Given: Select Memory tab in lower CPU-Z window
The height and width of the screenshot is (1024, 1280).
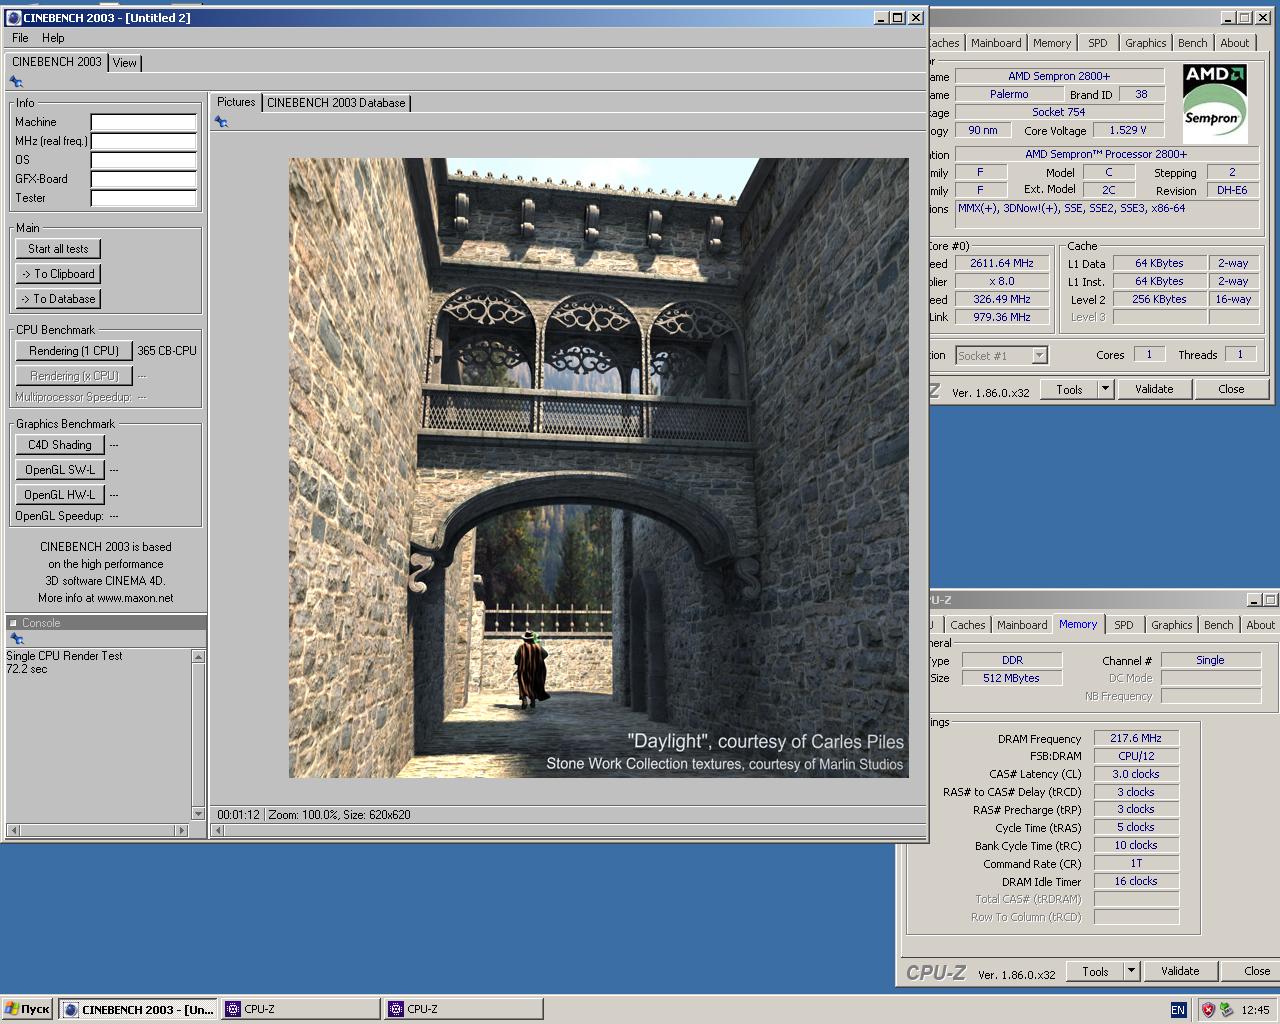Looking at the screenshot, I should click(x=1078, y=624).
